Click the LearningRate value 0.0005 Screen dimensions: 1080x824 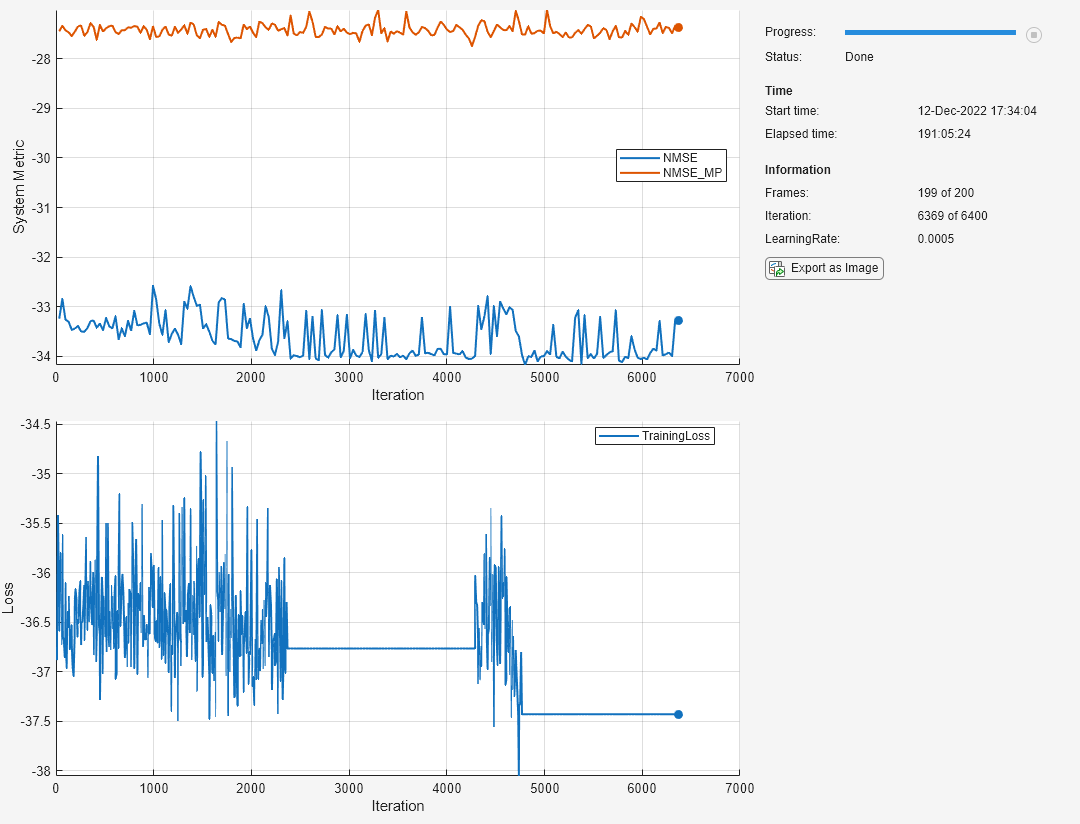pyautogui.click(x=935, y=239)
